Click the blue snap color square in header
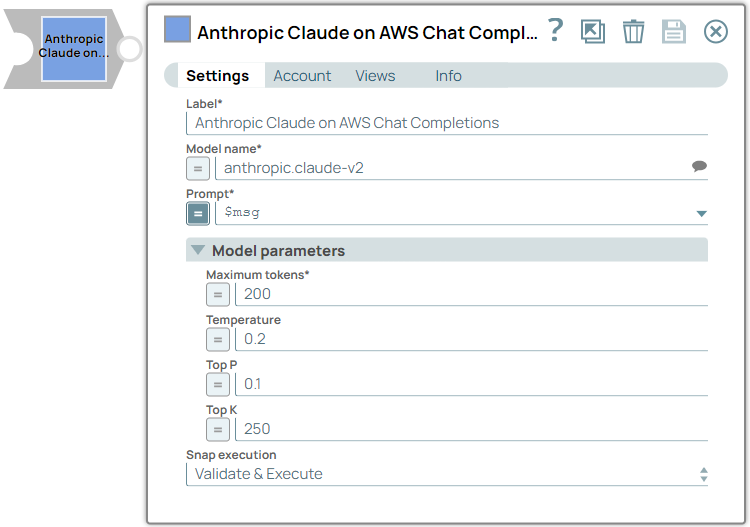Image resolution: width=750 pixels, height=527 pixels. pos(177,30)
